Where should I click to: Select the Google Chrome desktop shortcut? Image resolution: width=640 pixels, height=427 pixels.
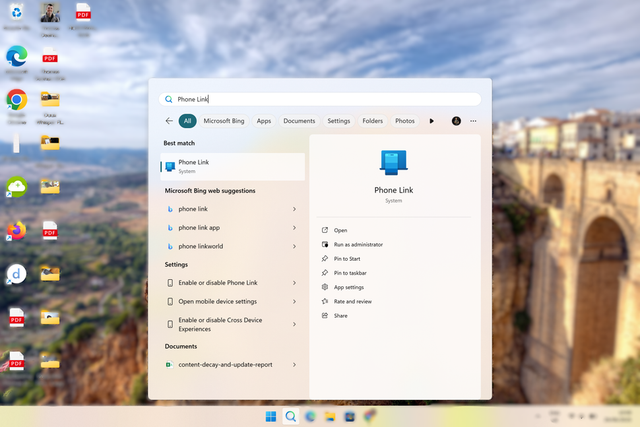(16, 100)
